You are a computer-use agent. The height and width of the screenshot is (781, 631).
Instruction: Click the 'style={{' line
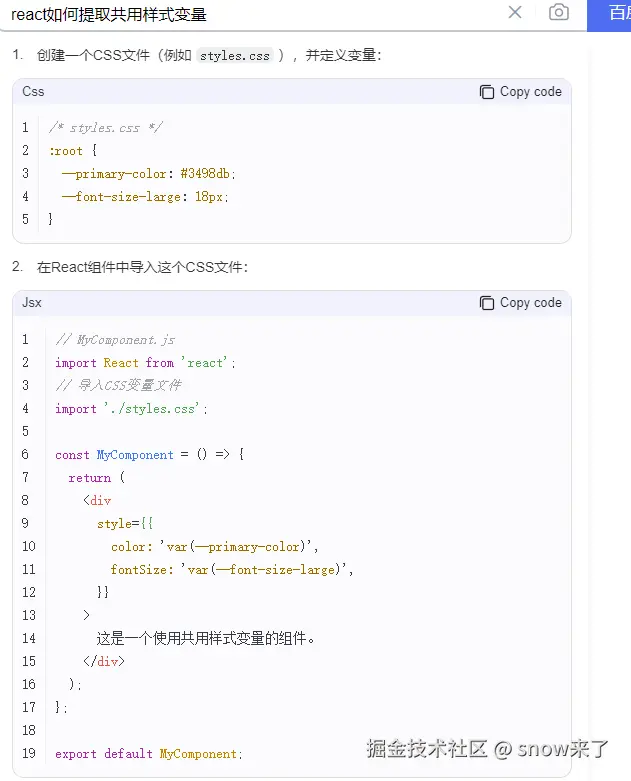click(125, 523)
